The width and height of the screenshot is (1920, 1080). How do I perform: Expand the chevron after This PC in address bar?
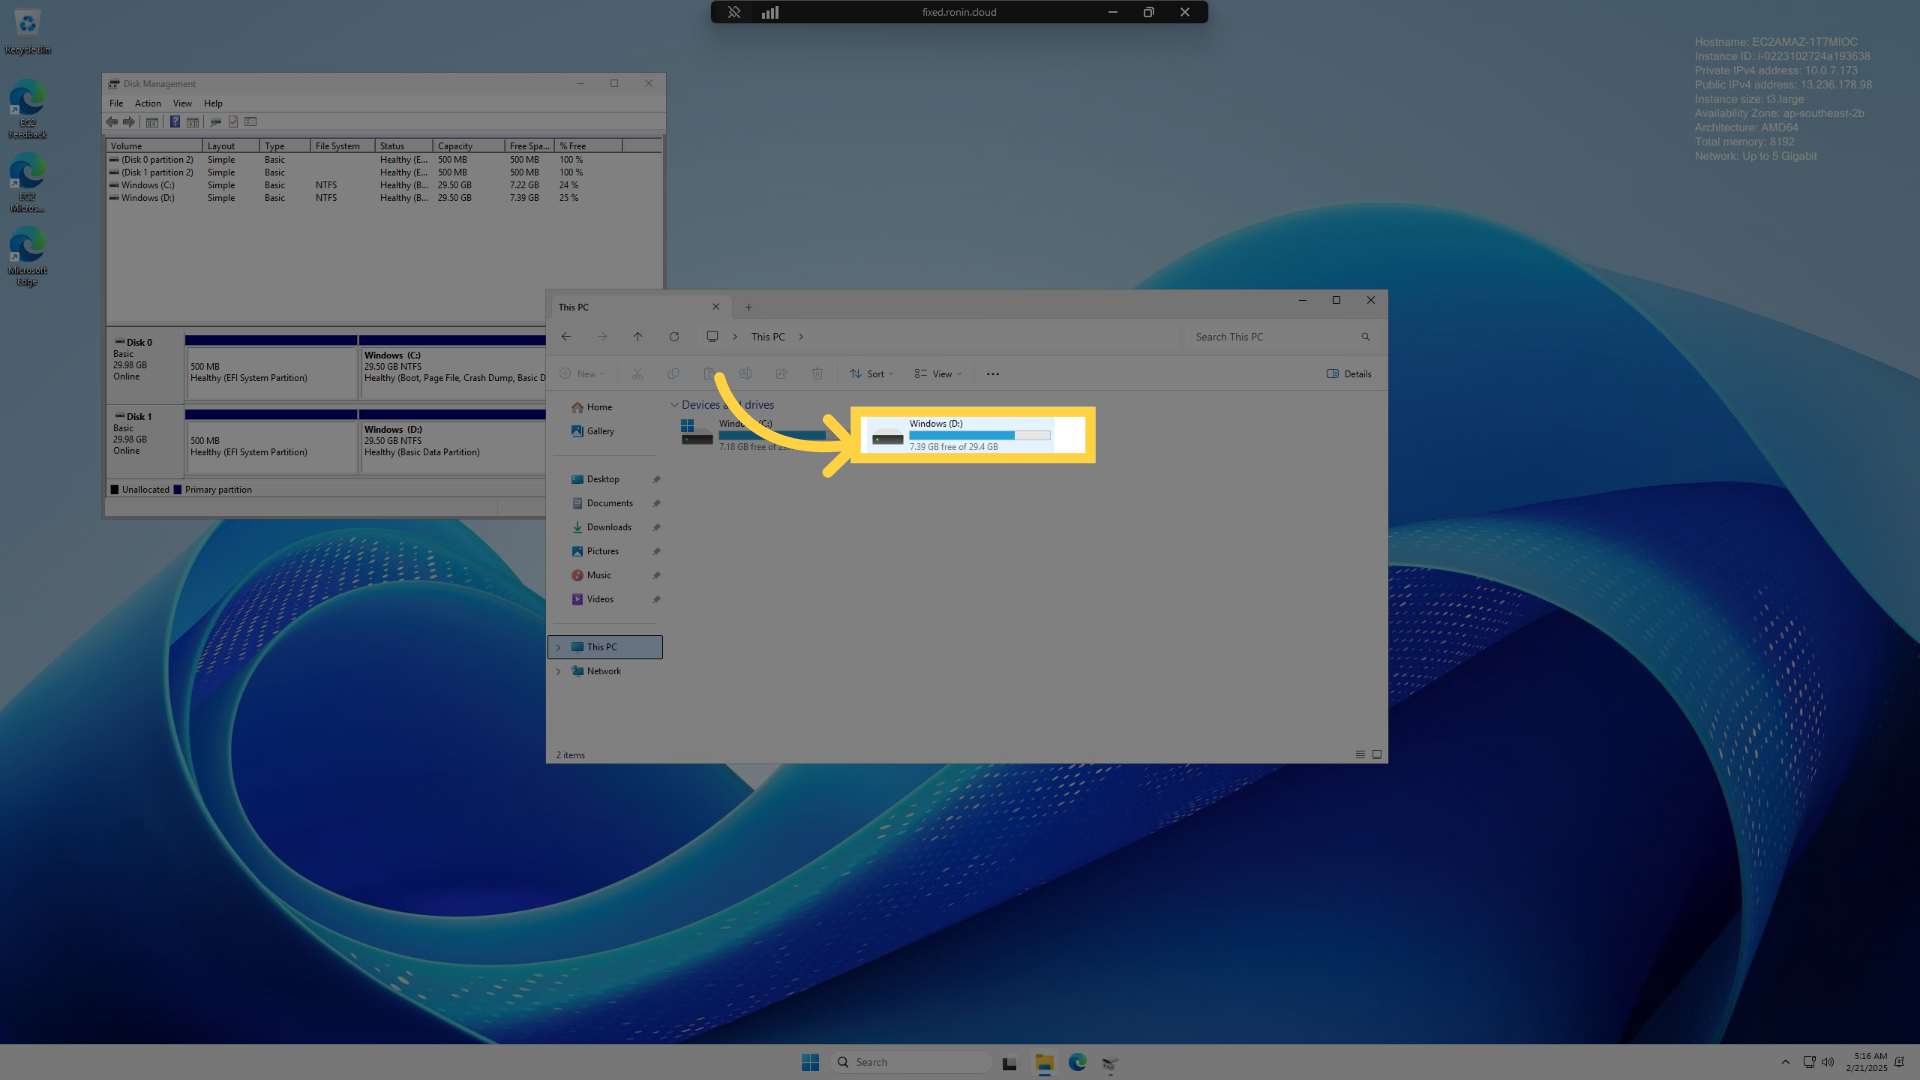[801, 337]
